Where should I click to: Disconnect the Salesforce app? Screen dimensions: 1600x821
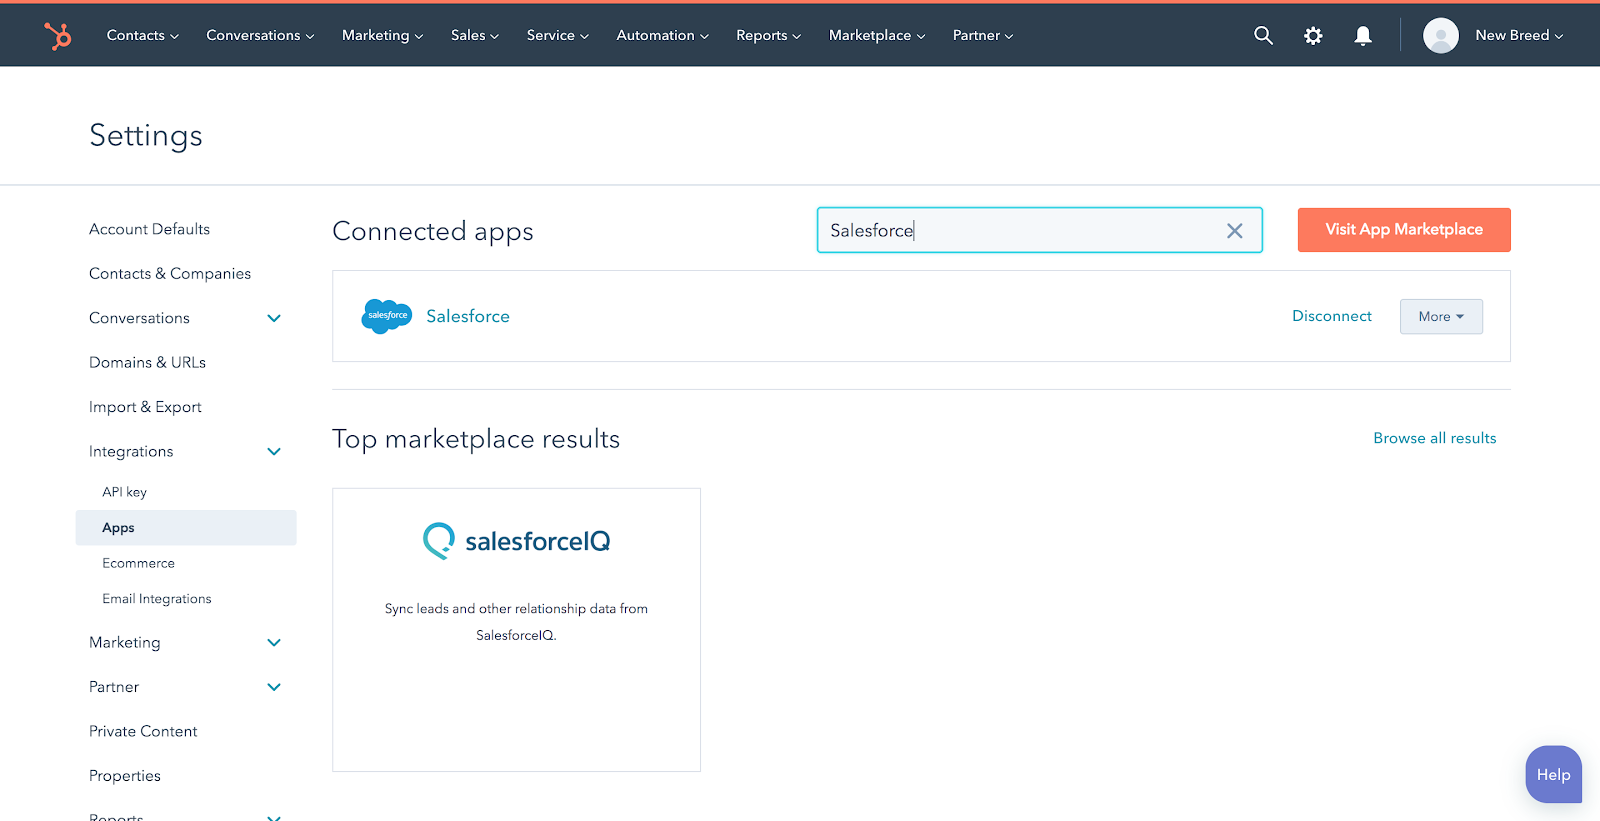(1332, 316)
